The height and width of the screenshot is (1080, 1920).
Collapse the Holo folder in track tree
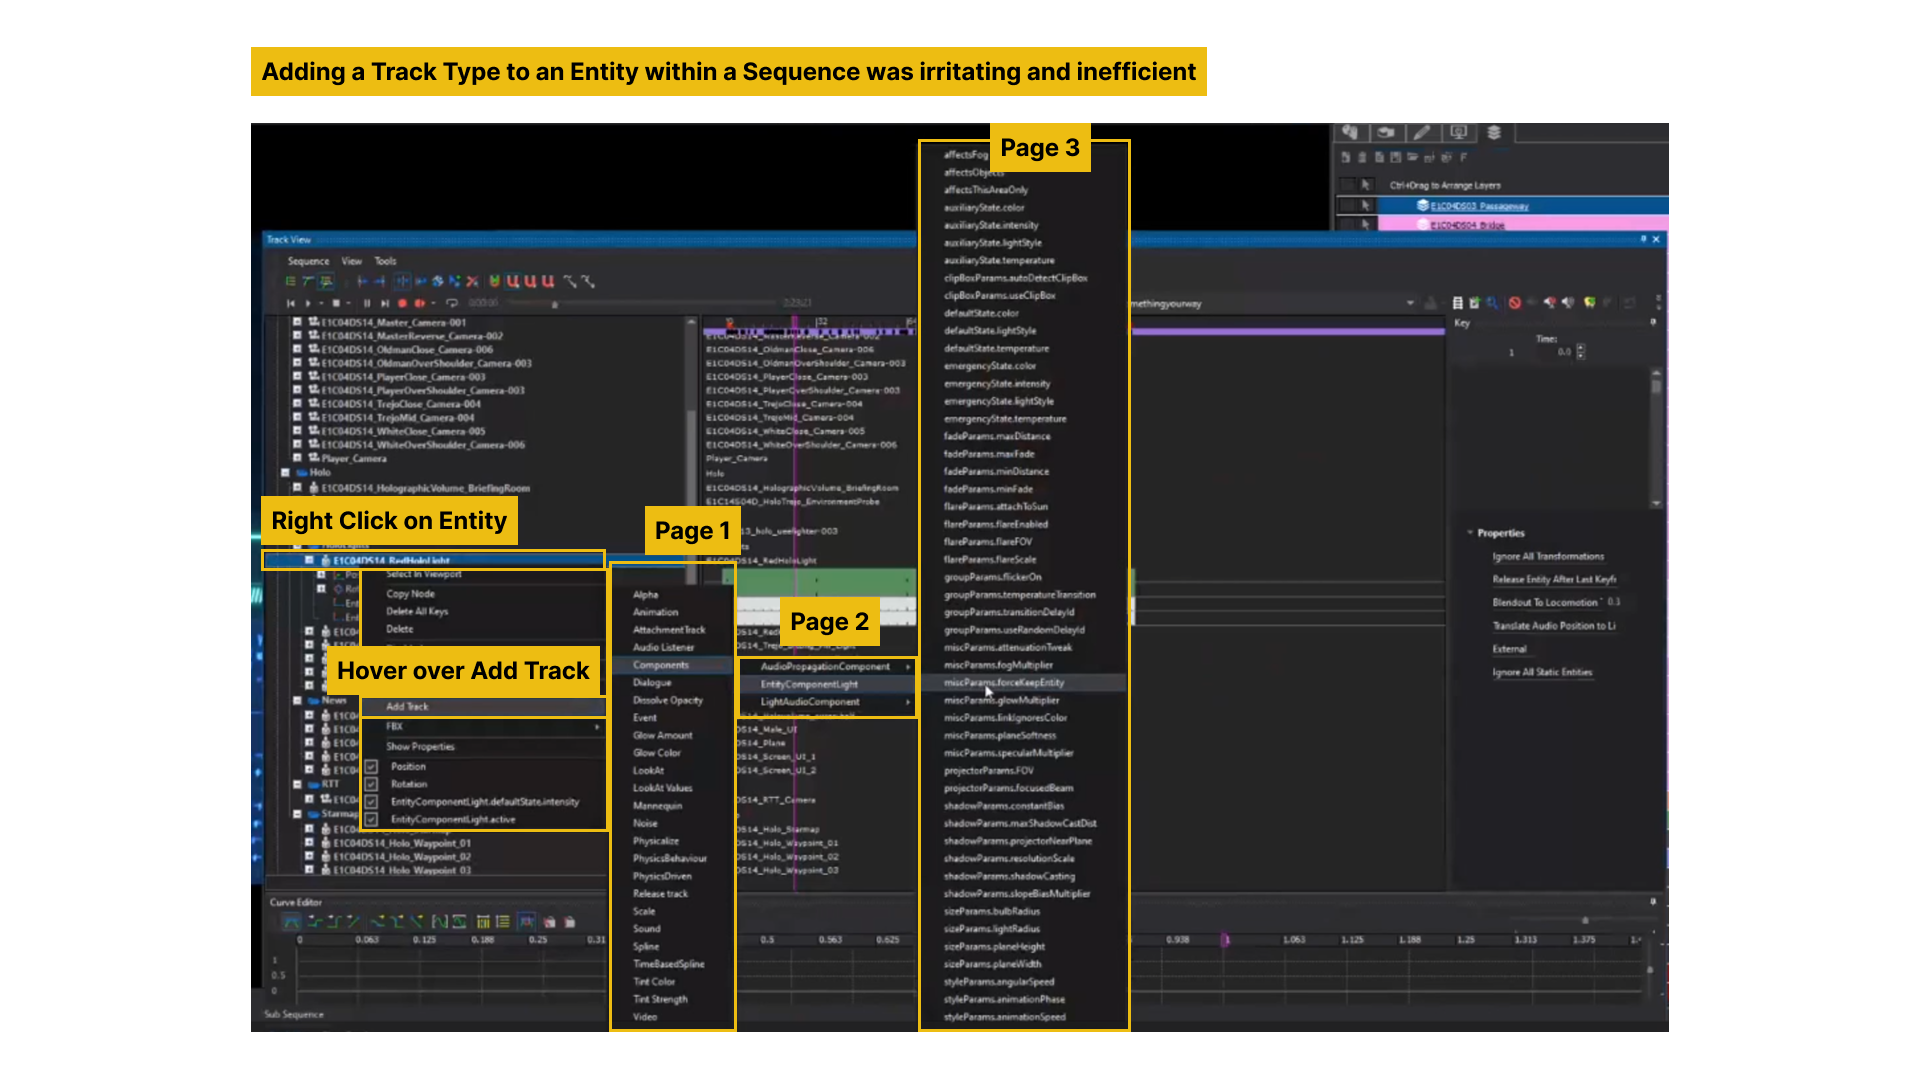click(286, 472)
